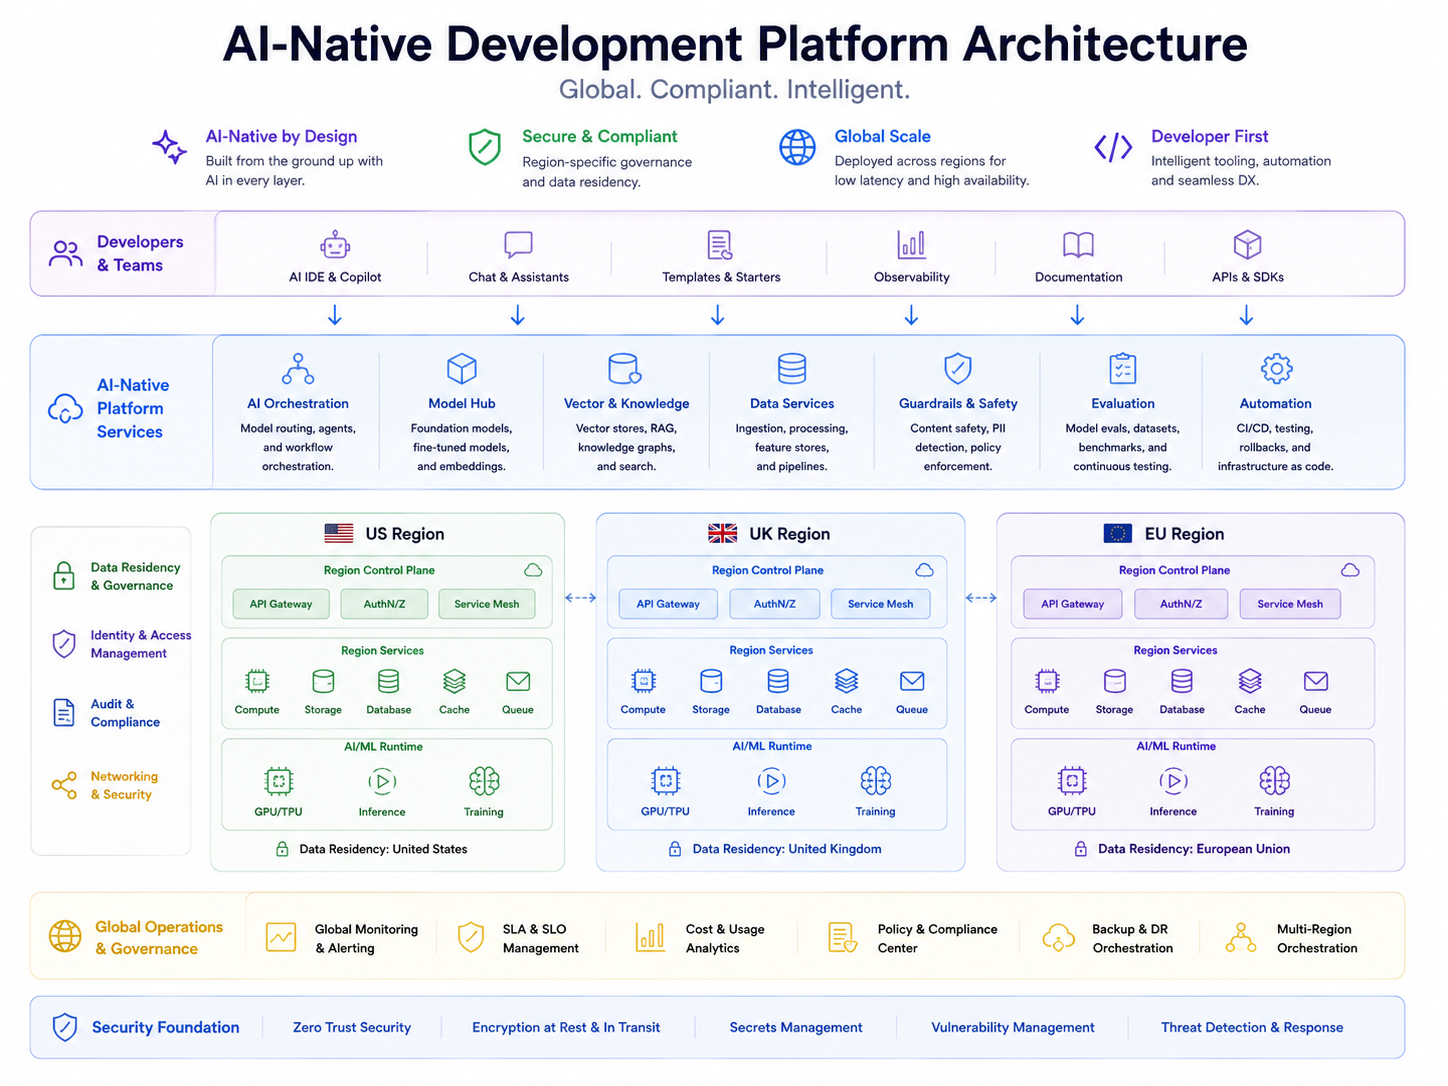Select the US Region Cache layers icon
Screen dimensions: 1448x1086
click(454, 682)
